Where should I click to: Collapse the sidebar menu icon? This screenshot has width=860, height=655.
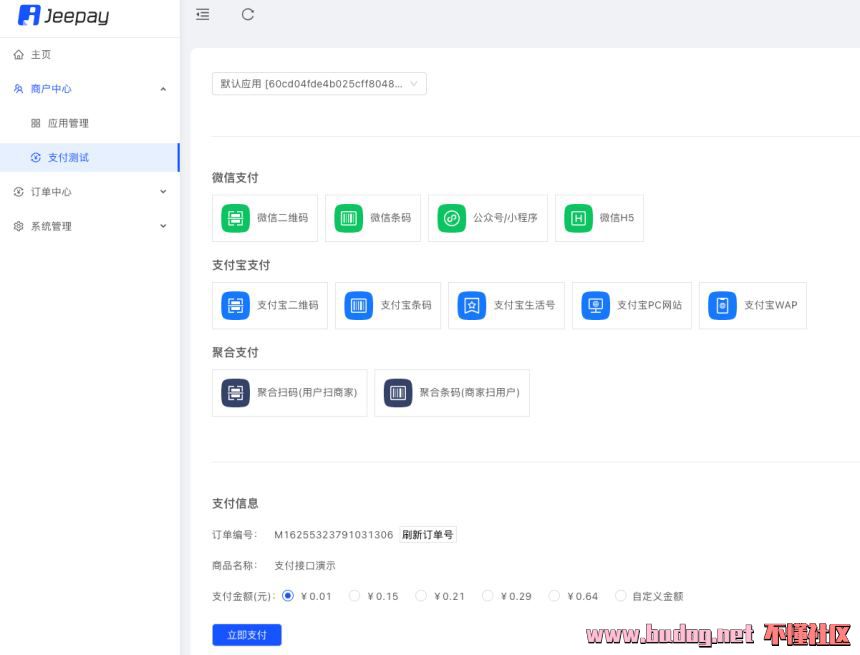pos(202,15)
